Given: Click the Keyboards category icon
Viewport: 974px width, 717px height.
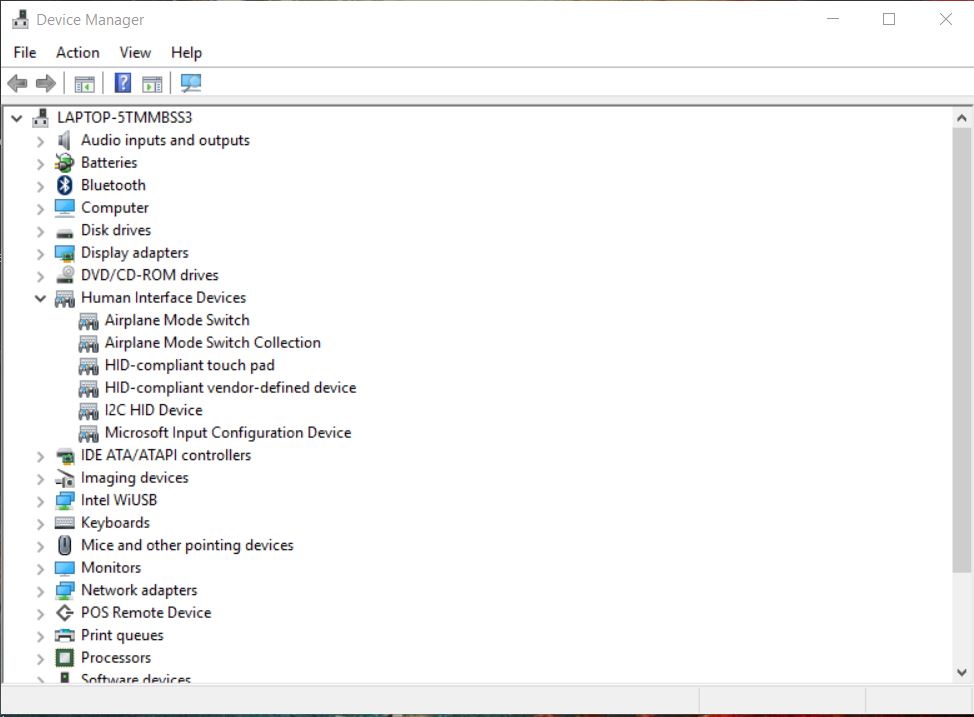Looking at the screenshot, I should 65,523.
